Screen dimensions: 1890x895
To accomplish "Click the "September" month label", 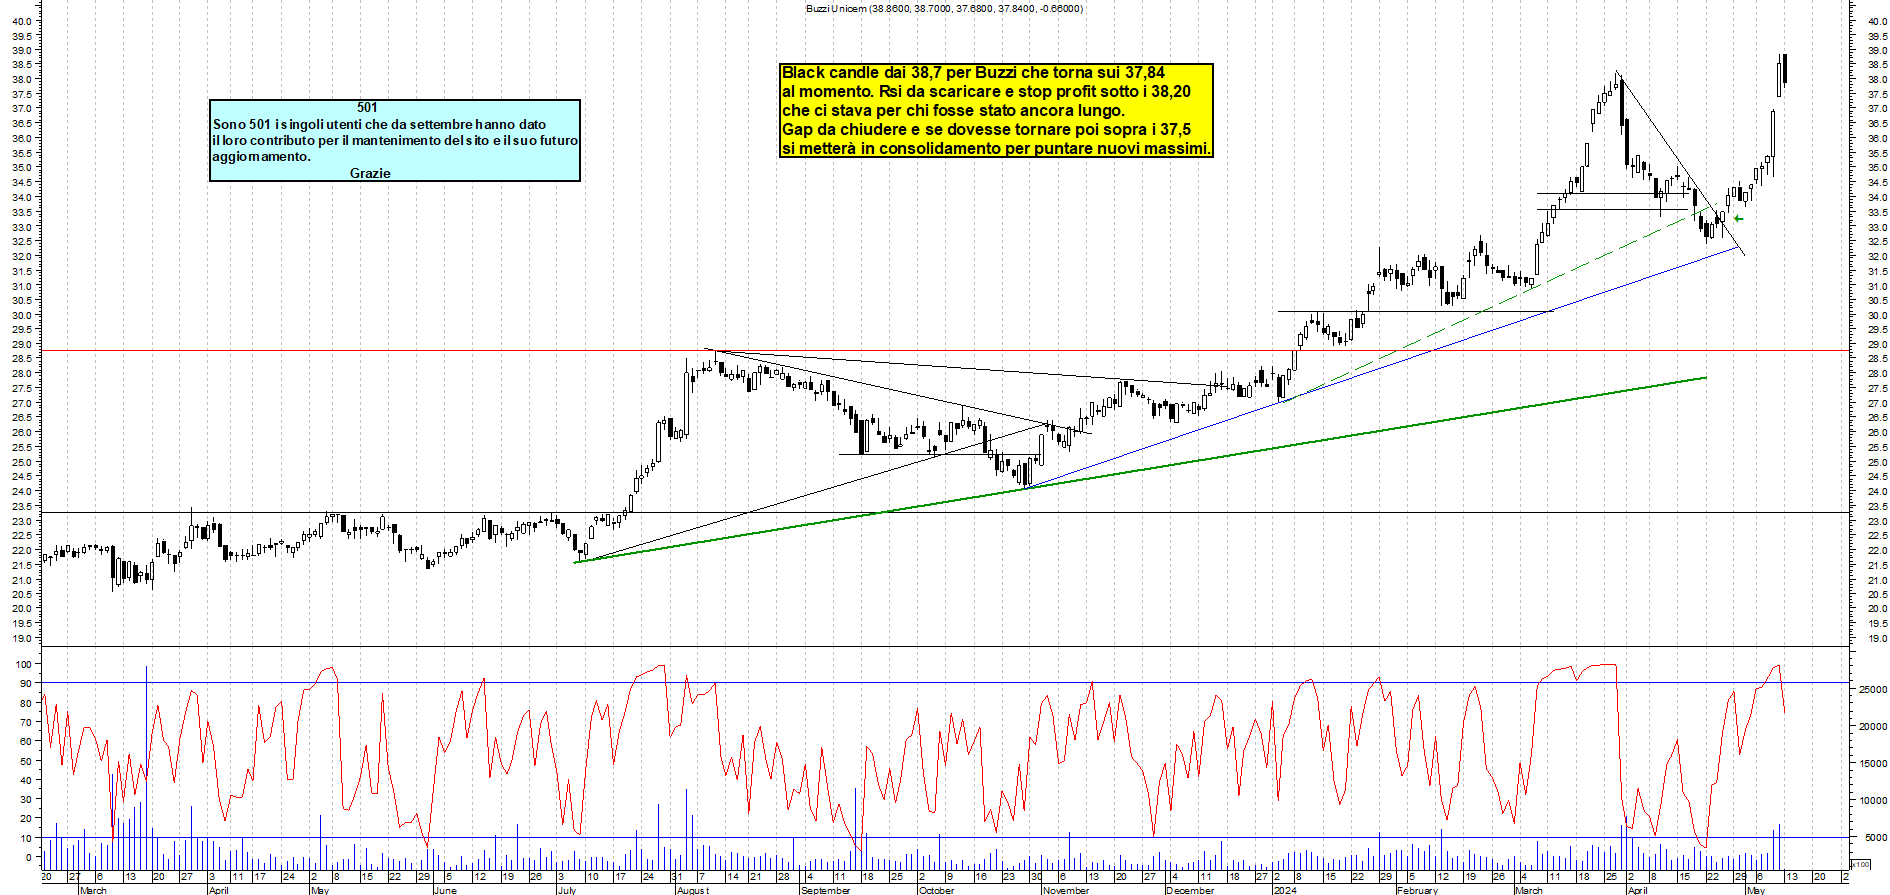I will [x=826, y=890].
